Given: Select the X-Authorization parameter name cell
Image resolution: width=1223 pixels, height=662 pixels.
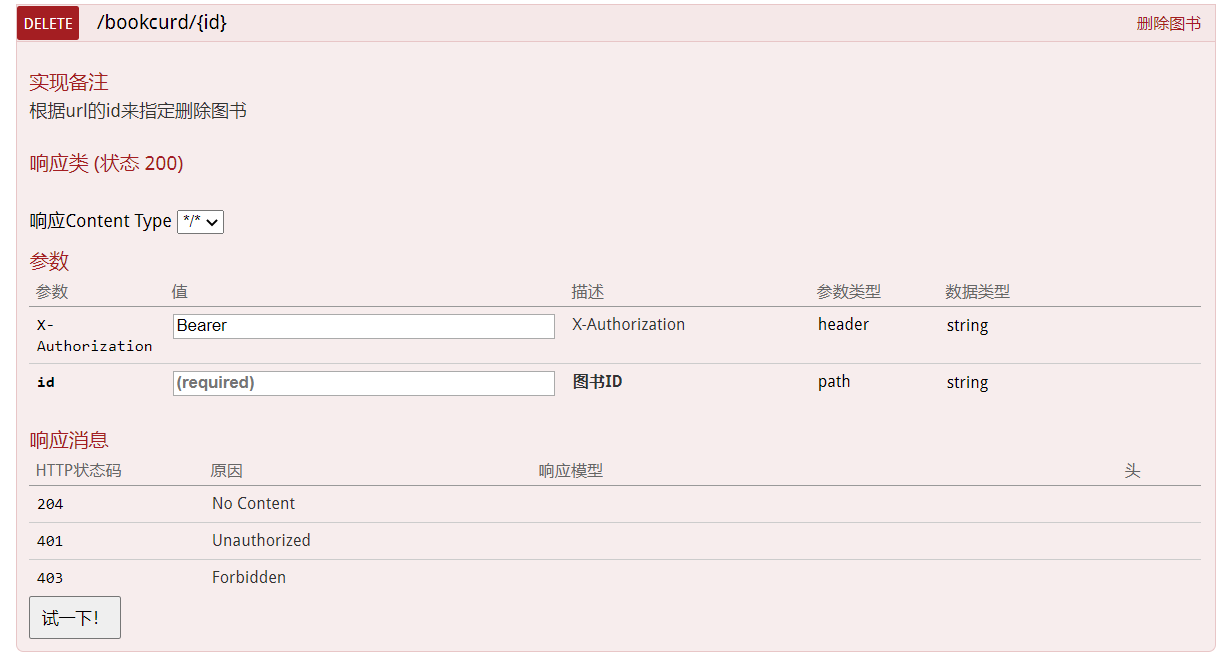Looking at the screenshot, I should (95, 335).
